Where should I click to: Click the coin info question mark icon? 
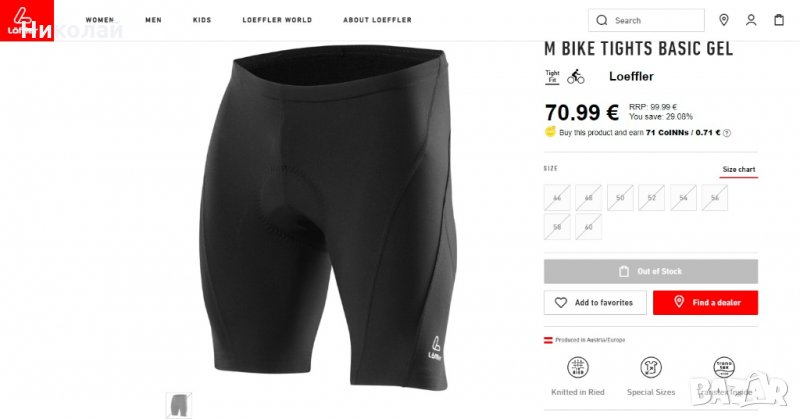click(x=727, y=132)
